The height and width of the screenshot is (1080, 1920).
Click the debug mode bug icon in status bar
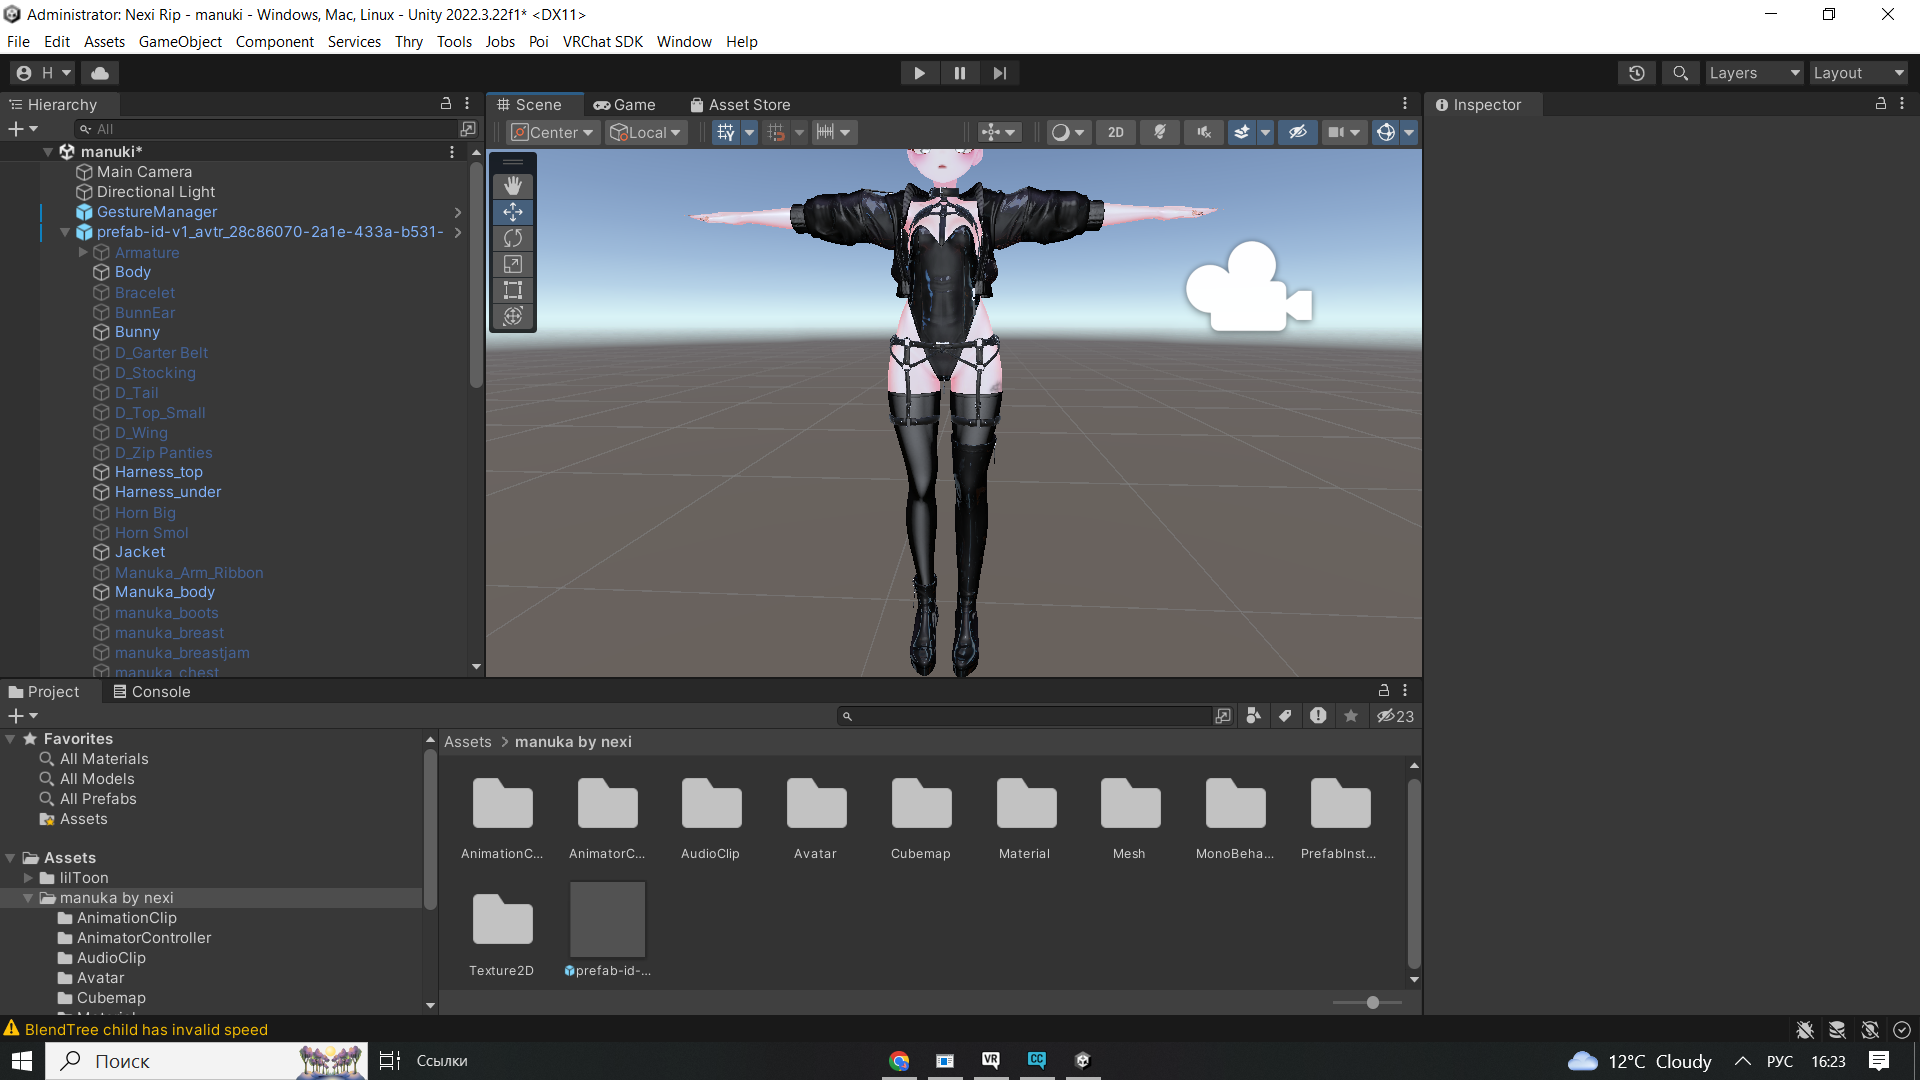click(x=1805, y=1030)
